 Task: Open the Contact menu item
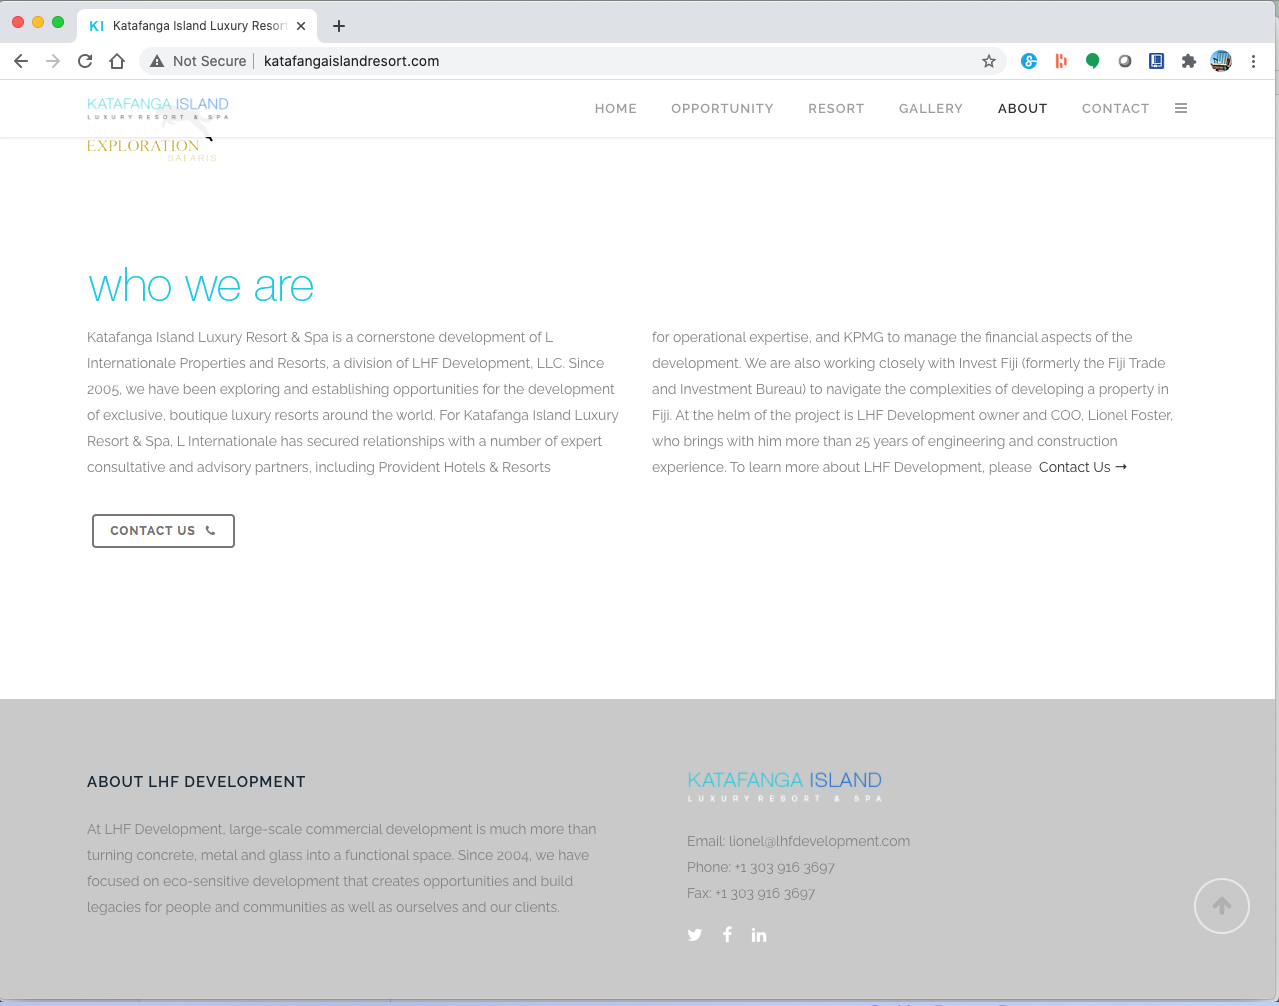pos(1115,108)
